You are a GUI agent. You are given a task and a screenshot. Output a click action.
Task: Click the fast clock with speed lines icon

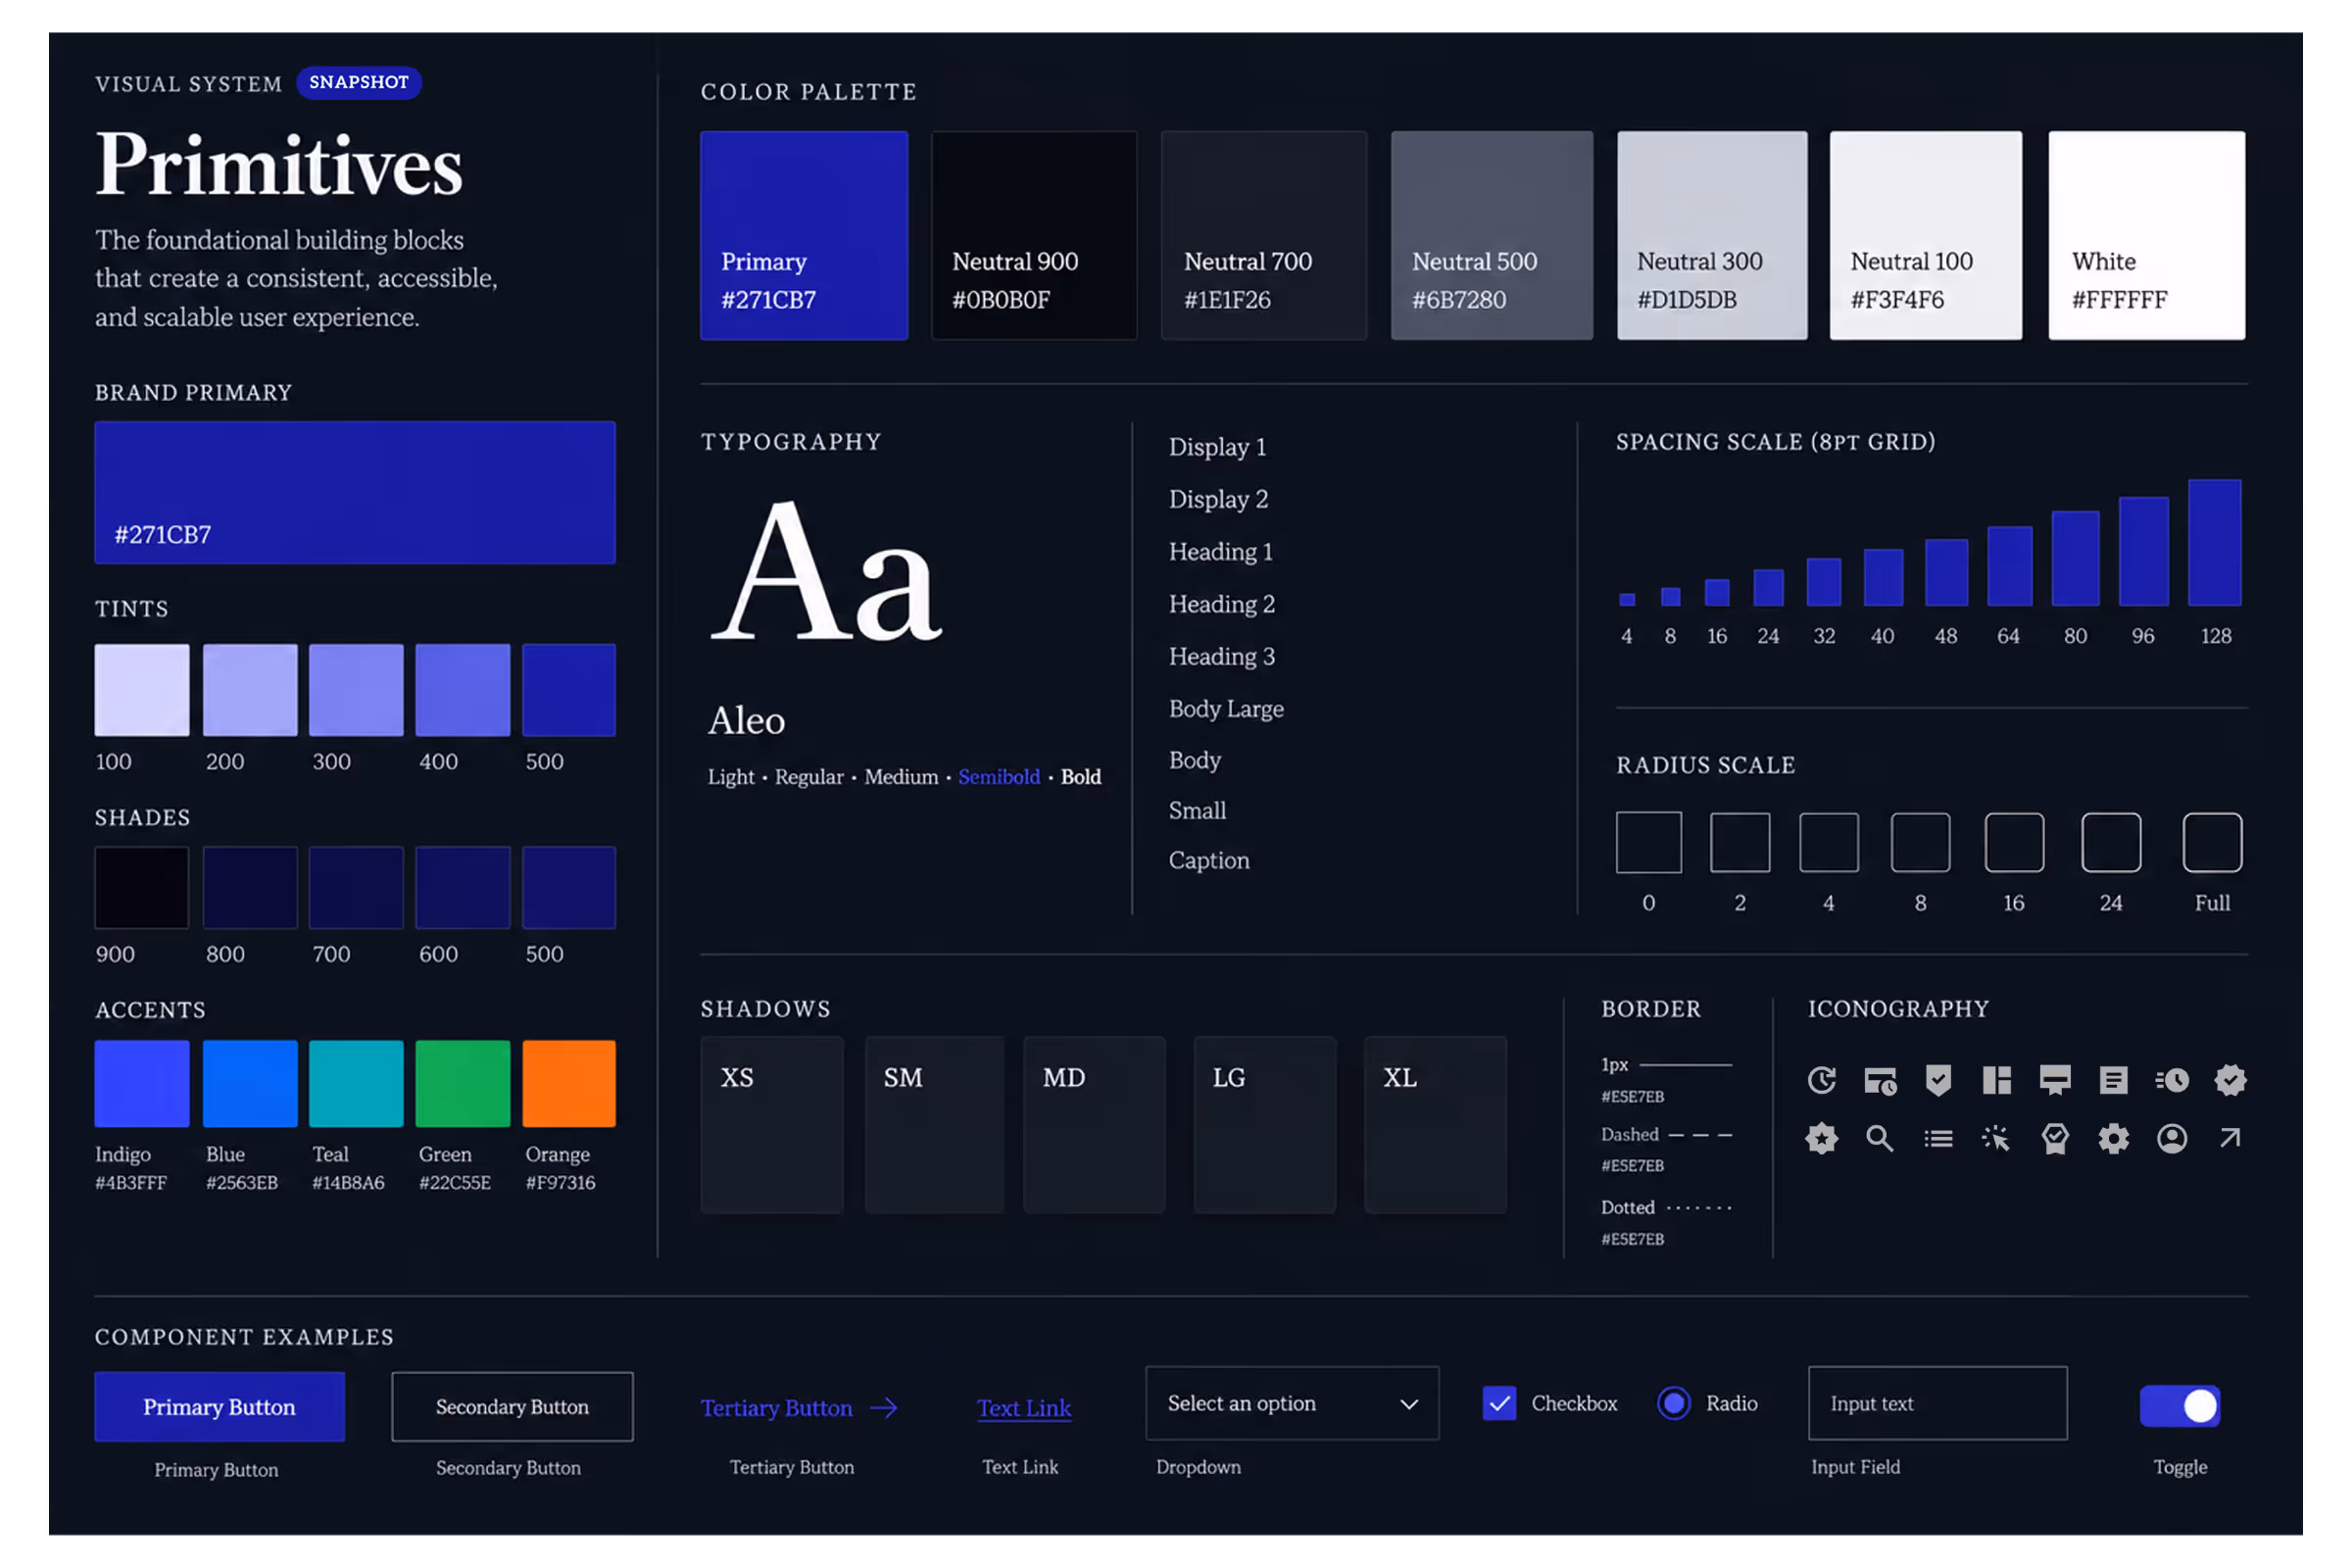pos(2172,1080)
